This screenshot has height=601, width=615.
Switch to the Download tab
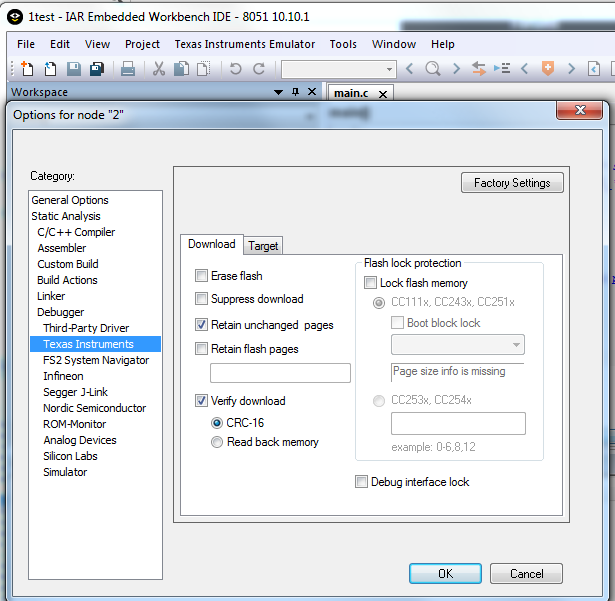(212, 244)
